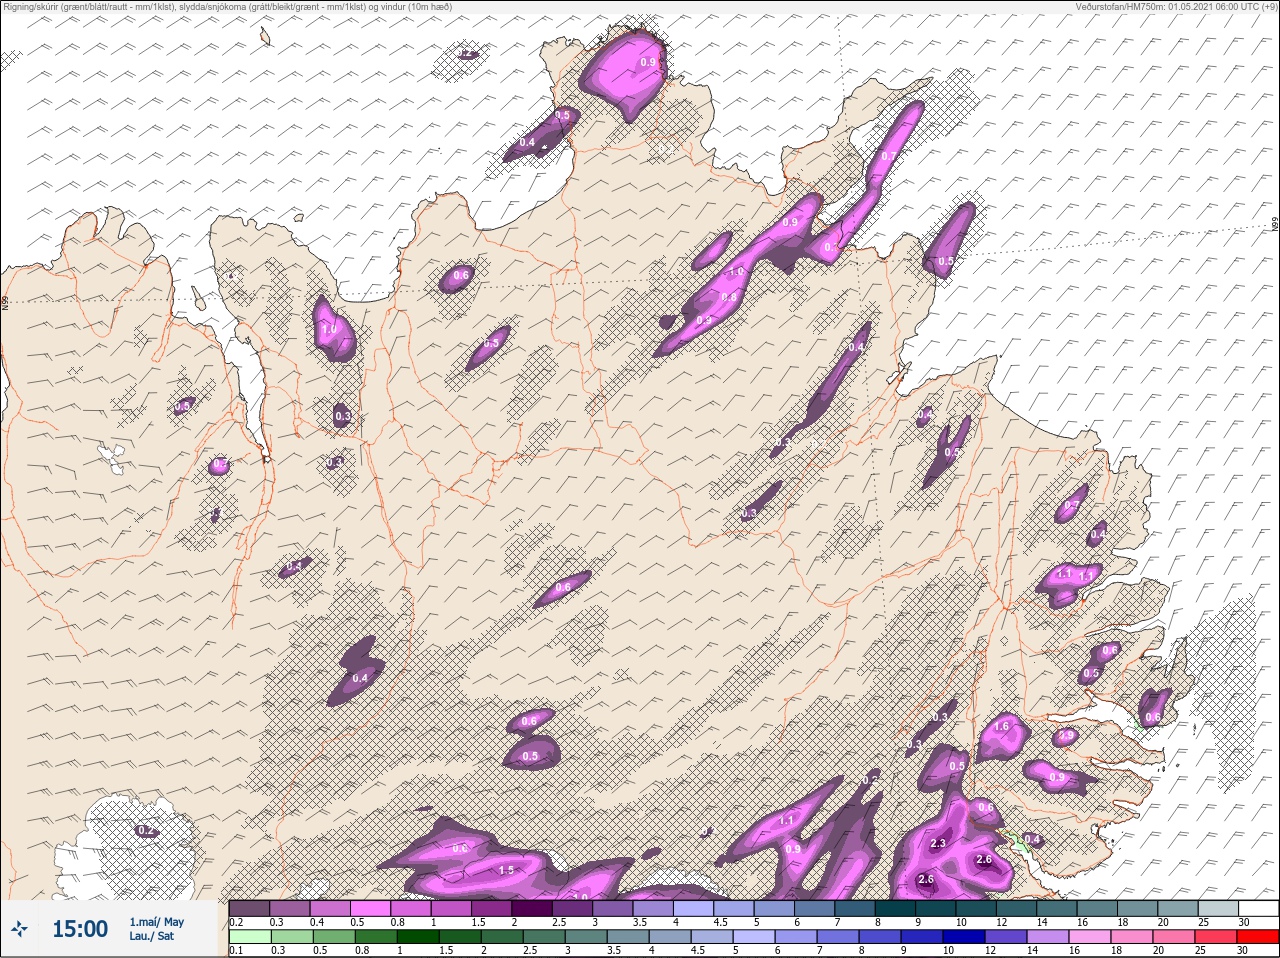Click the 15:00 forecast time label

tap(80, 929)
